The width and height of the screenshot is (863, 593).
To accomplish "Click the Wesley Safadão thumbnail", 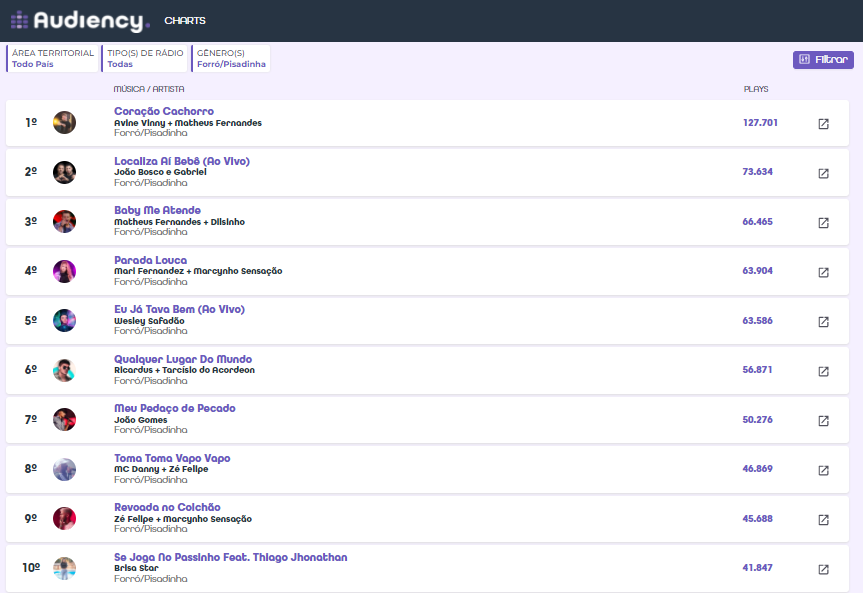I will tap(64, 320).
